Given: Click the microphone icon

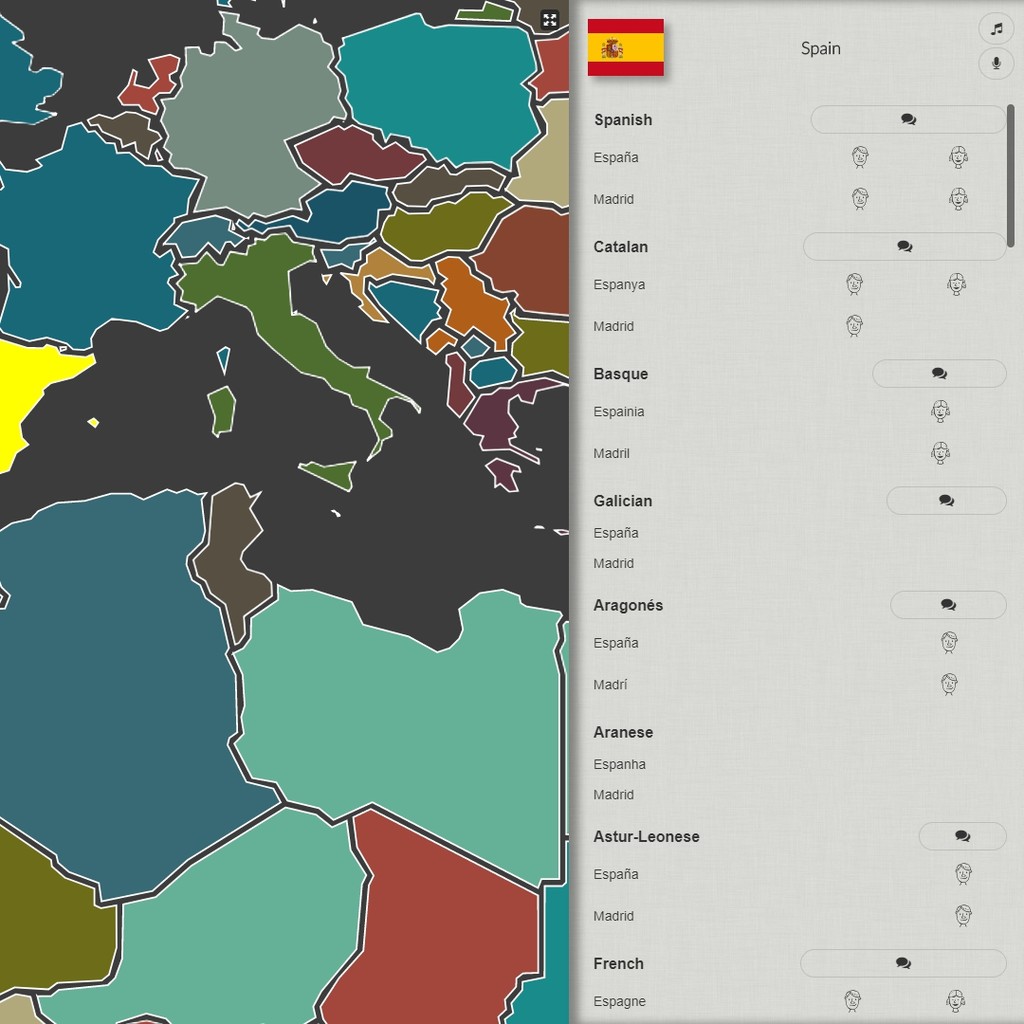Looking at the screenshot, I should point(995,63).
